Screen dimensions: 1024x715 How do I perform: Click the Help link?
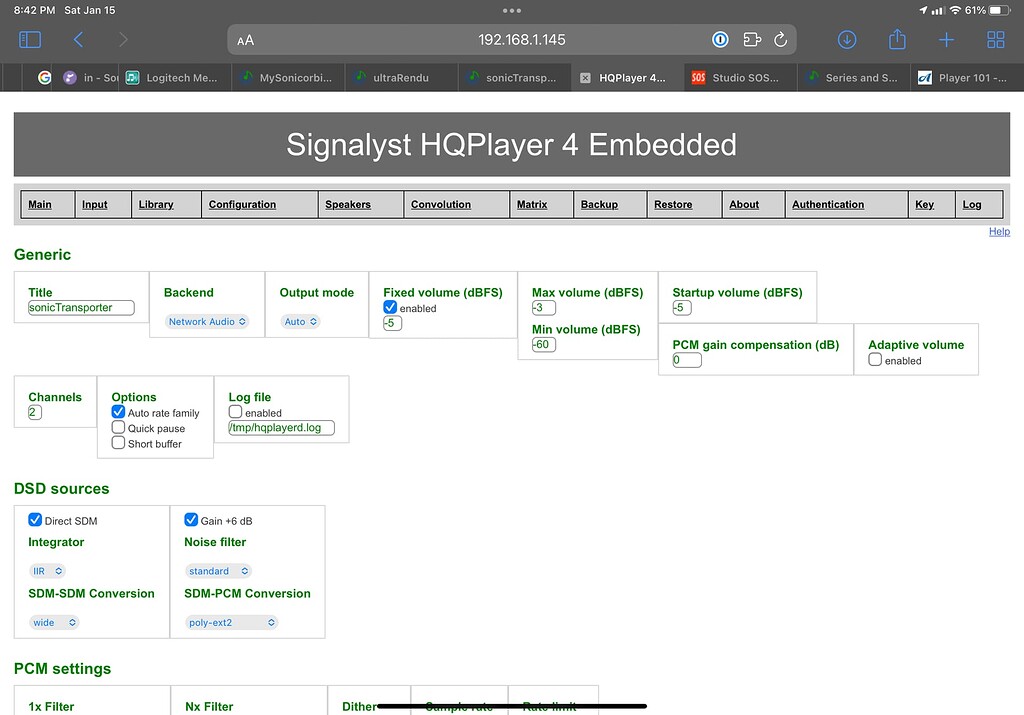[999, 231]
